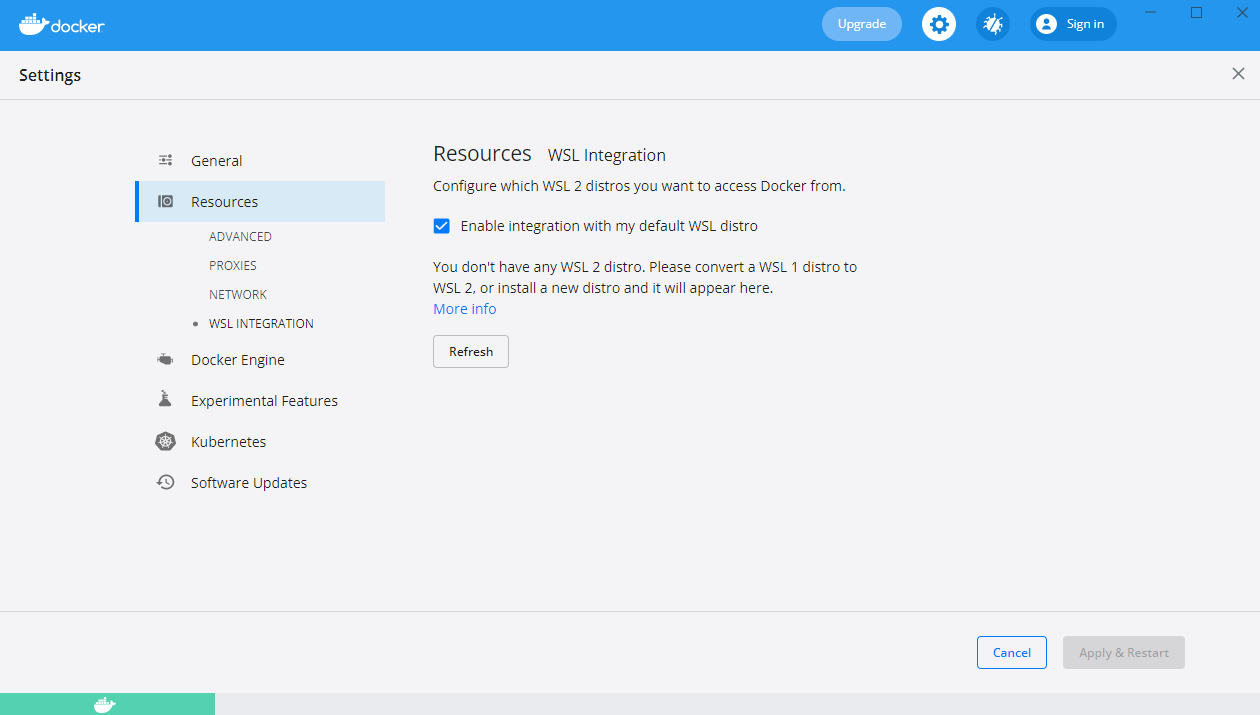Image resolution: width=1260 pixels, height=715 pixels.
Task: Click the Experimental Features flask icon
Action: 166,400
